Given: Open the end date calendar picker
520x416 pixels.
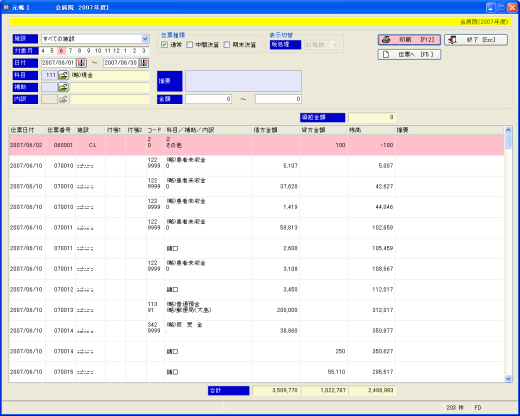Looking at the screenshot, I should (144, 63).
